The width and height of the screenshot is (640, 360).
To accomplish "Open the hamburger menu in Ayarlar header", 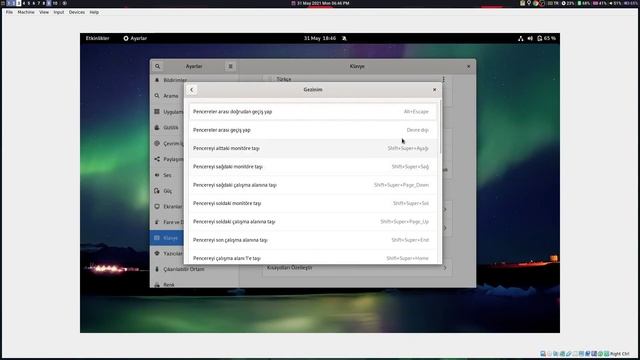I will click(230, 67).
